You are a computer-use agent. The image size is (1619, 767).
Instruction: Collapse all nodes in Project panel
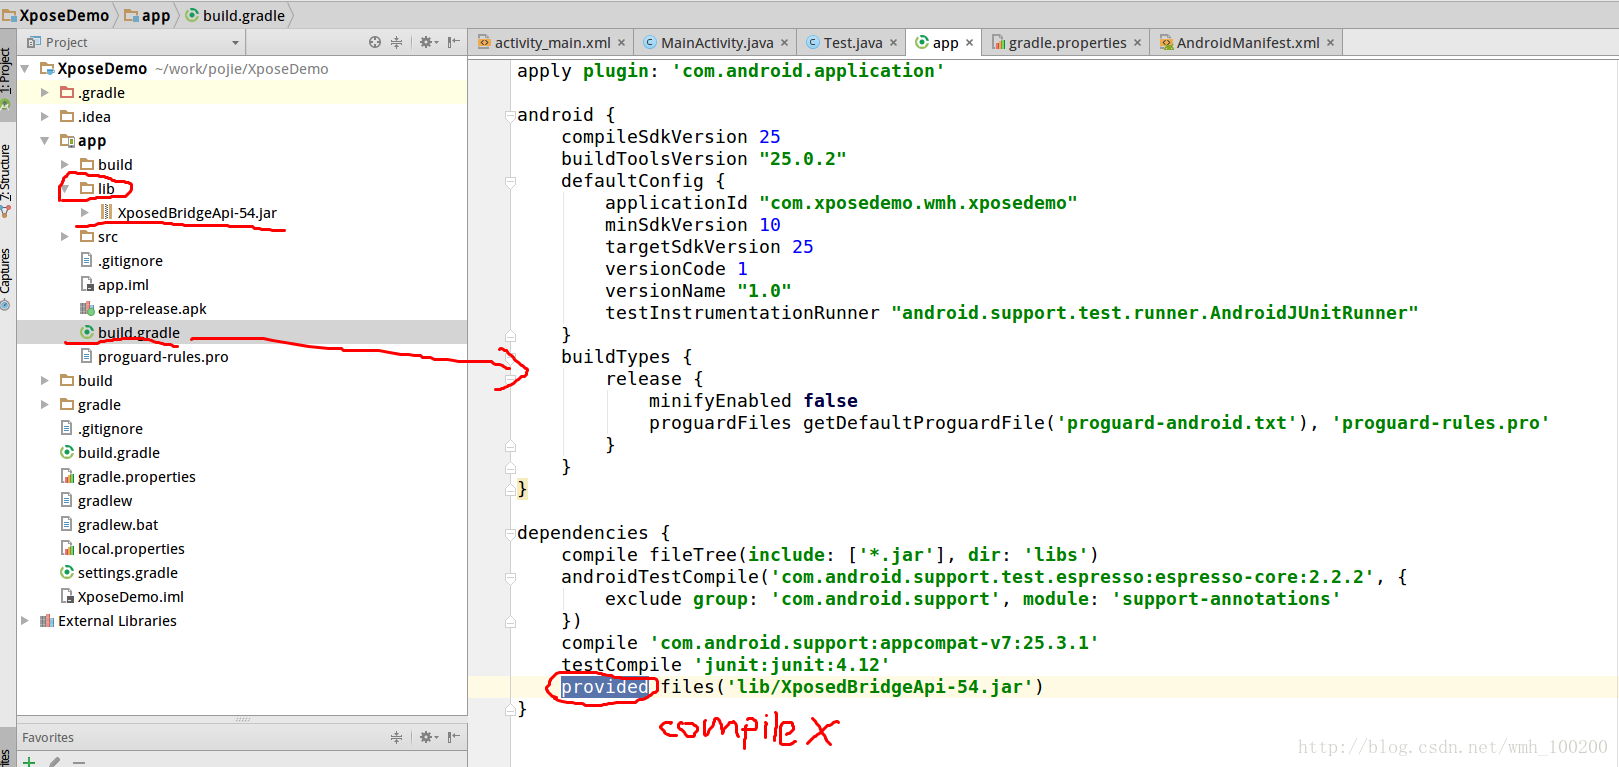click(396, 42)
